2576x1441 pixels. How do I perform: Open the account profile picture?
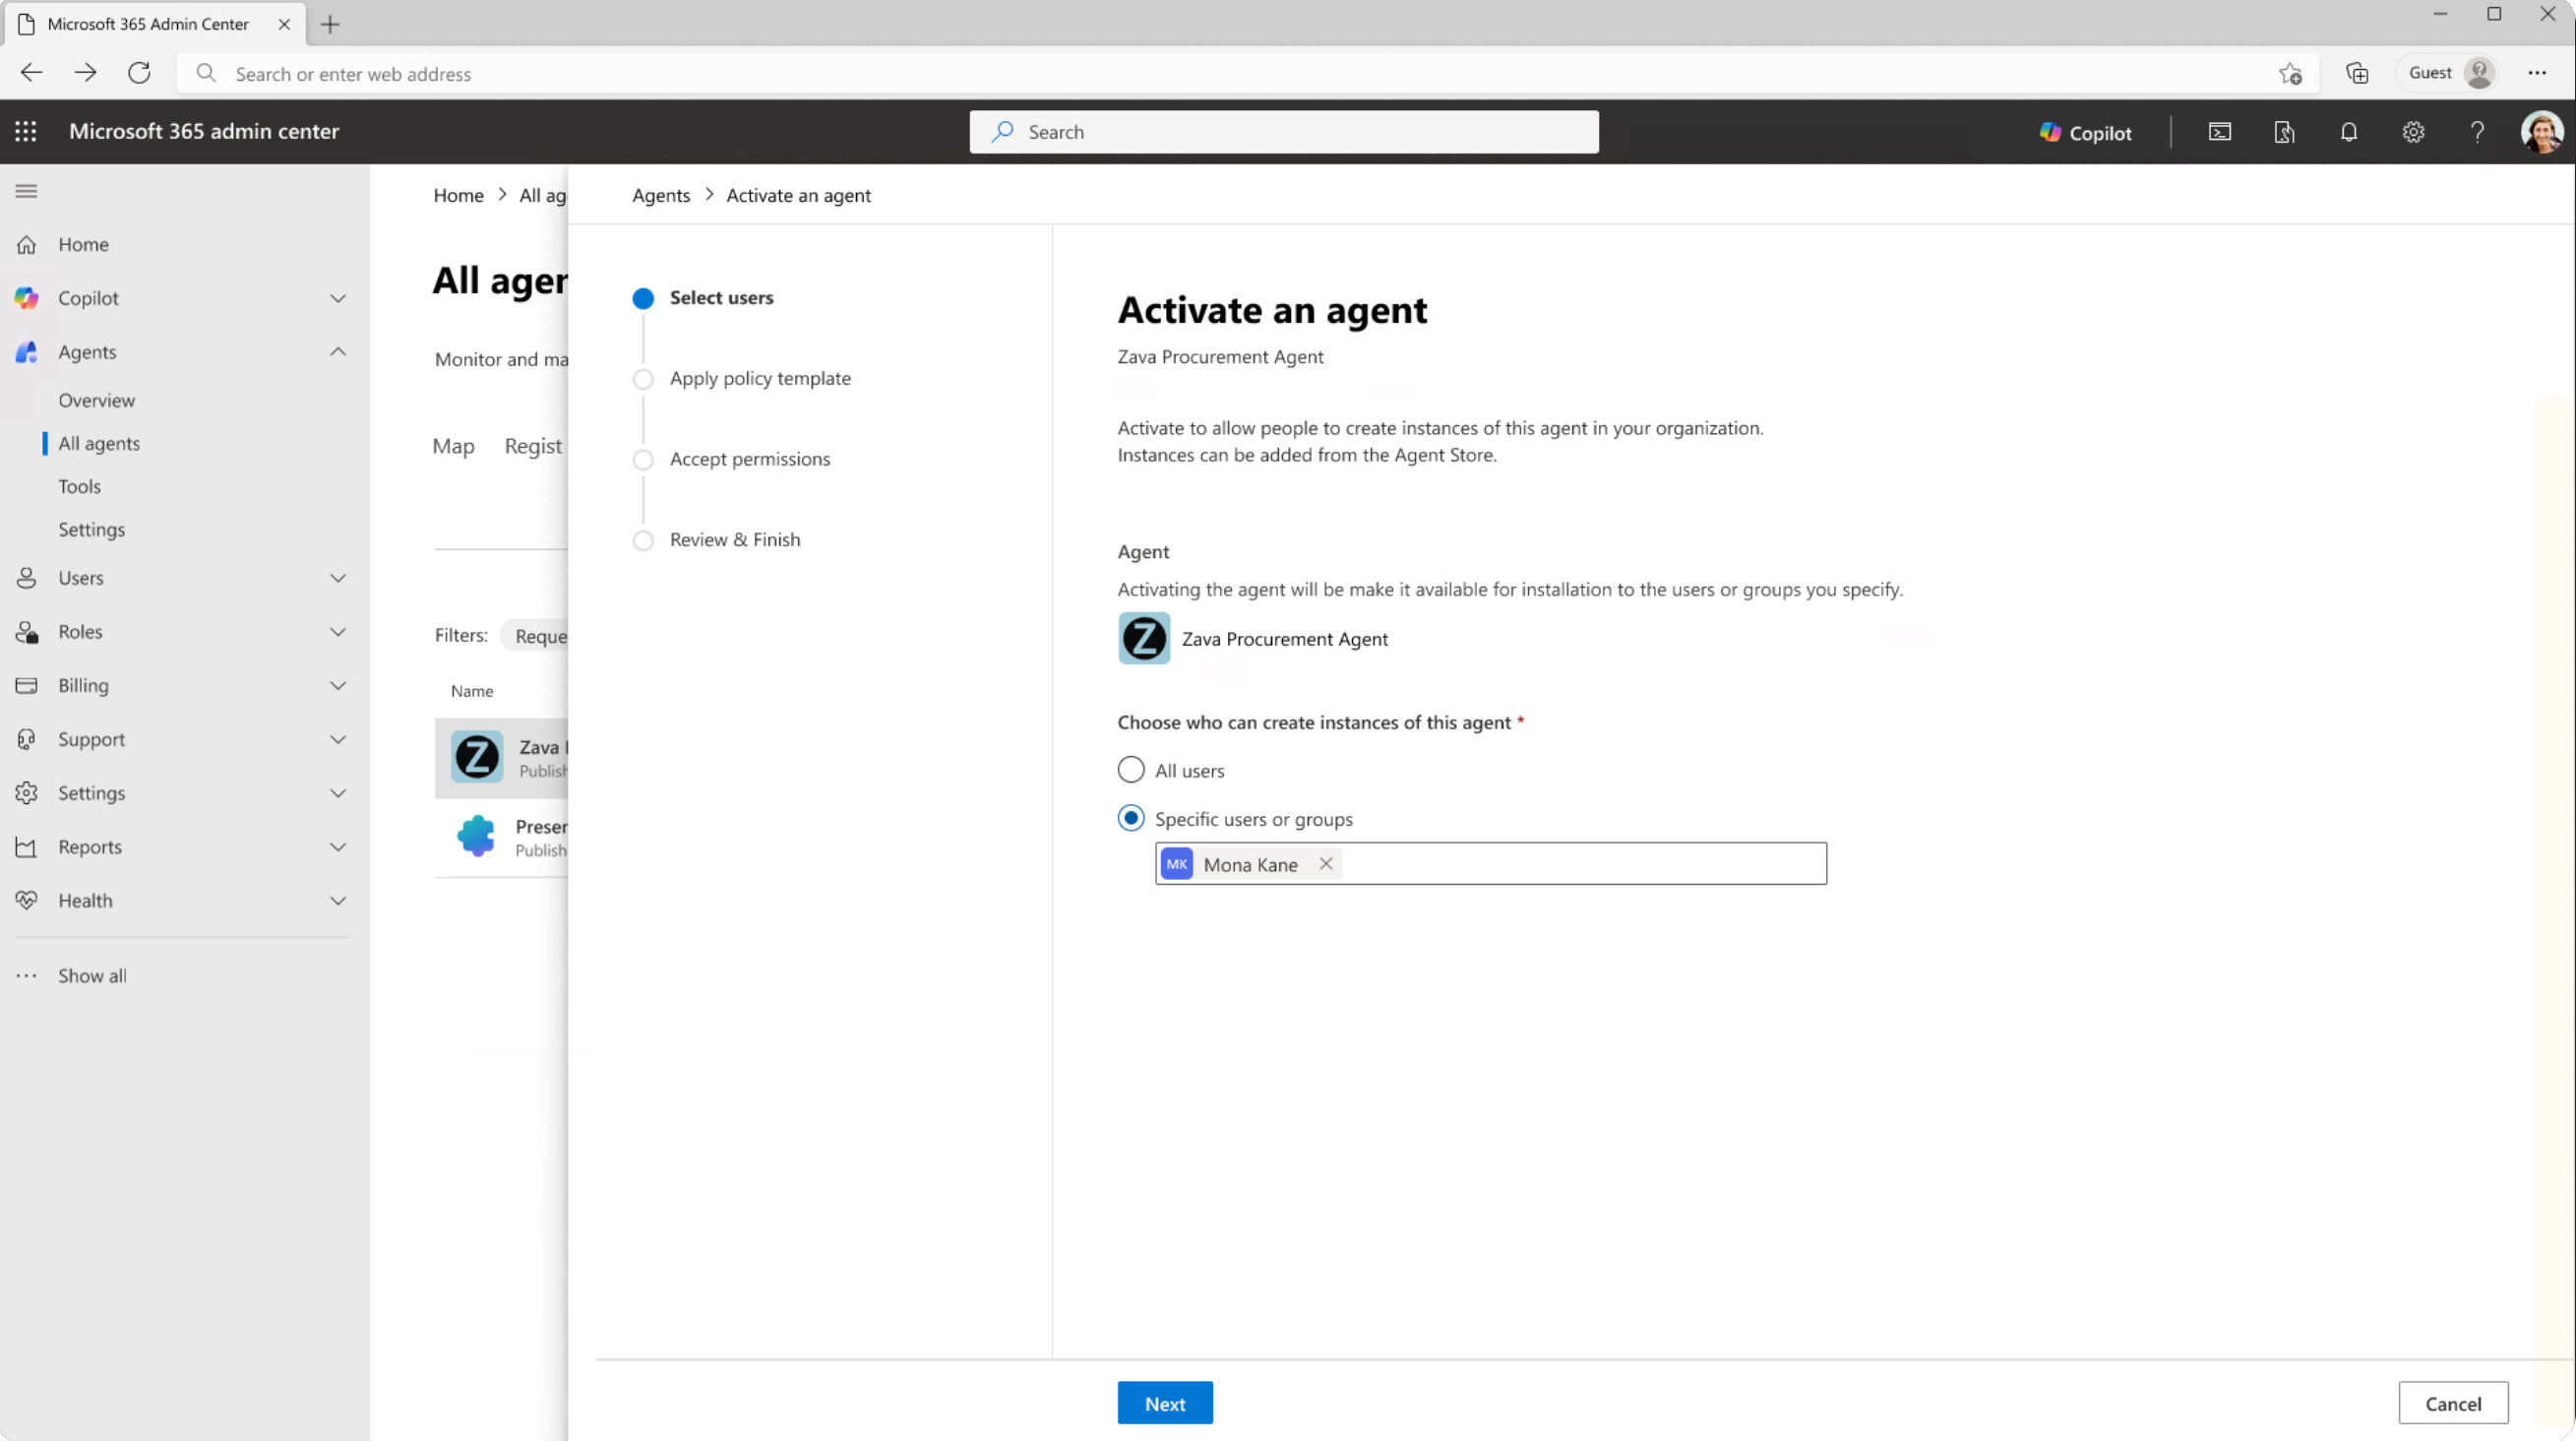pos(2541,132)
